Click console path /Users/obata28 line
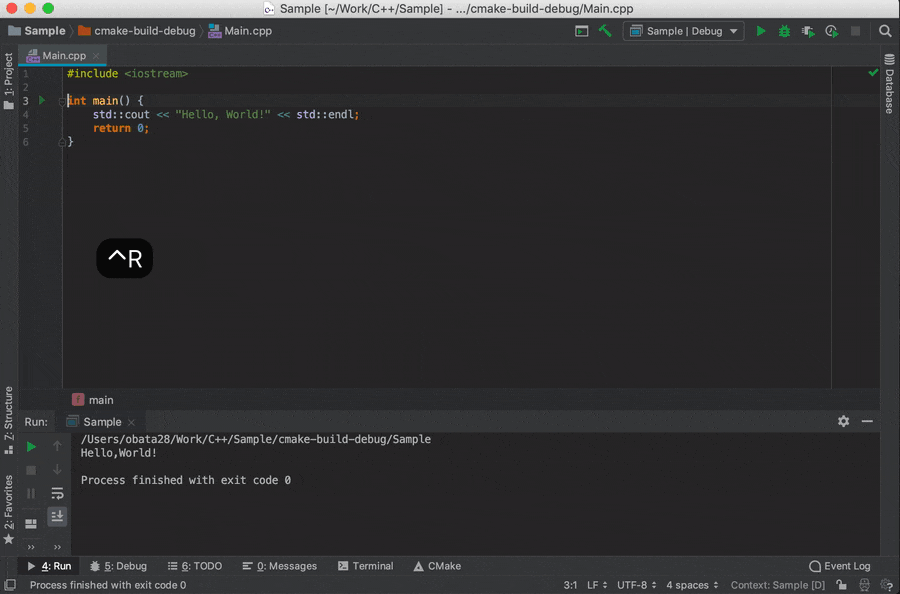Screen dimensions: 900x594 [x=255, y=439]
